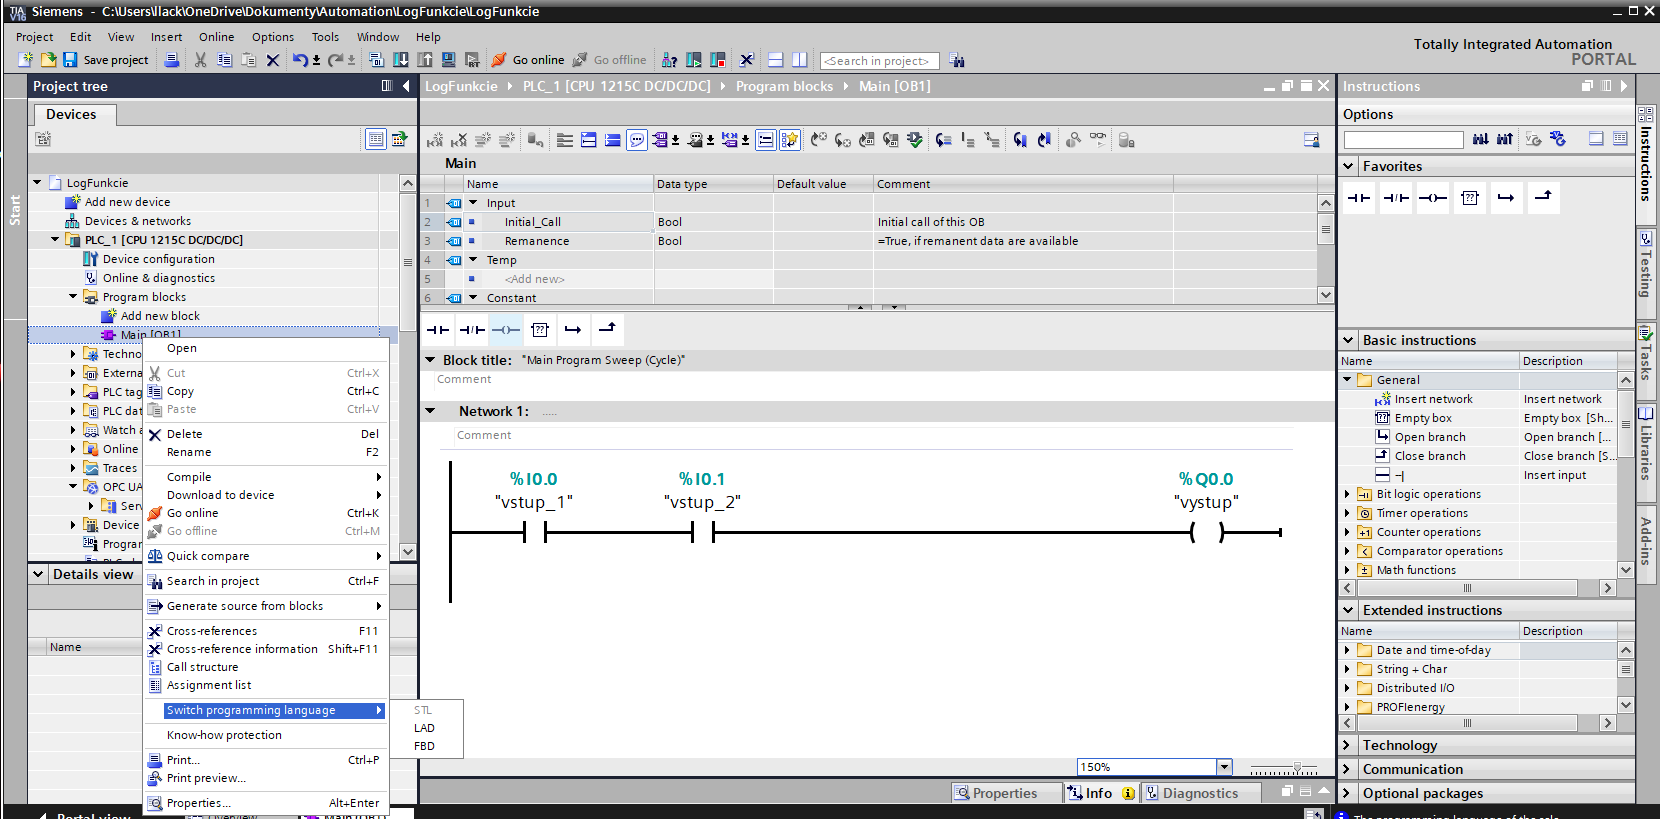Click Properties... in the context menu
1660x819 pixels.
coord(198,803)
